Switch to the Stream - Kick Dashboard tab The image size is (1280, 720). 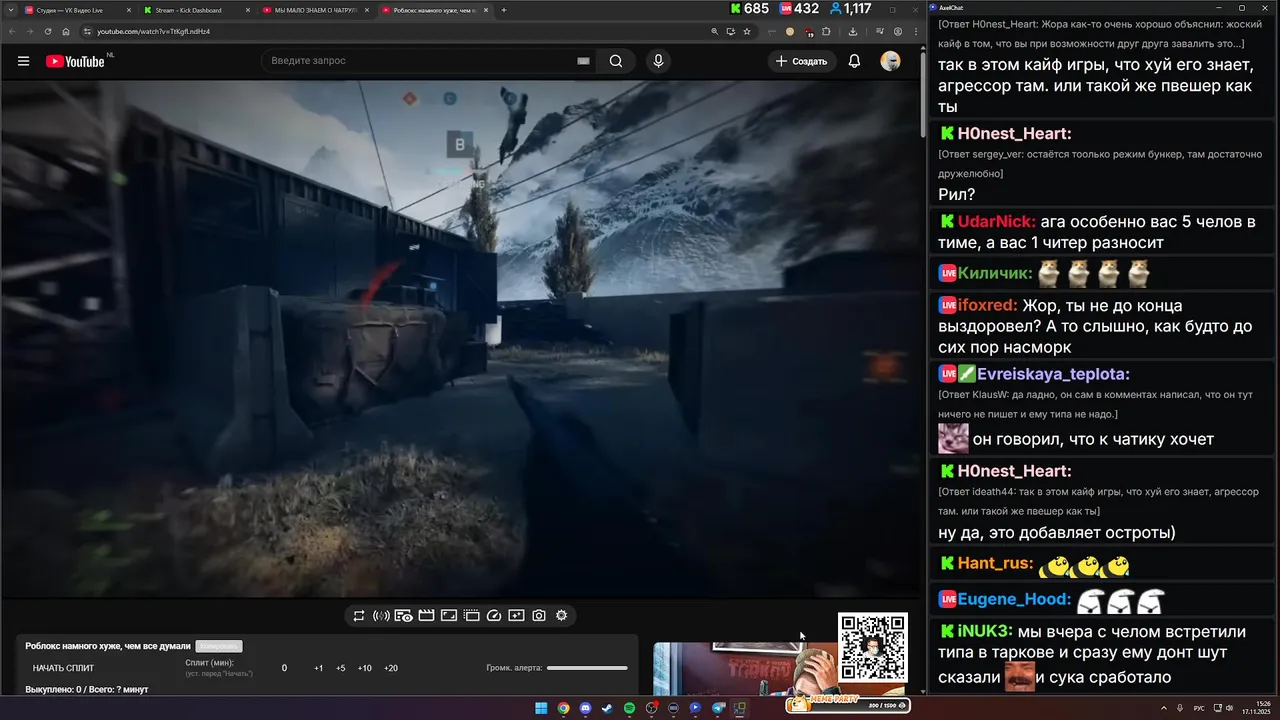196,10
